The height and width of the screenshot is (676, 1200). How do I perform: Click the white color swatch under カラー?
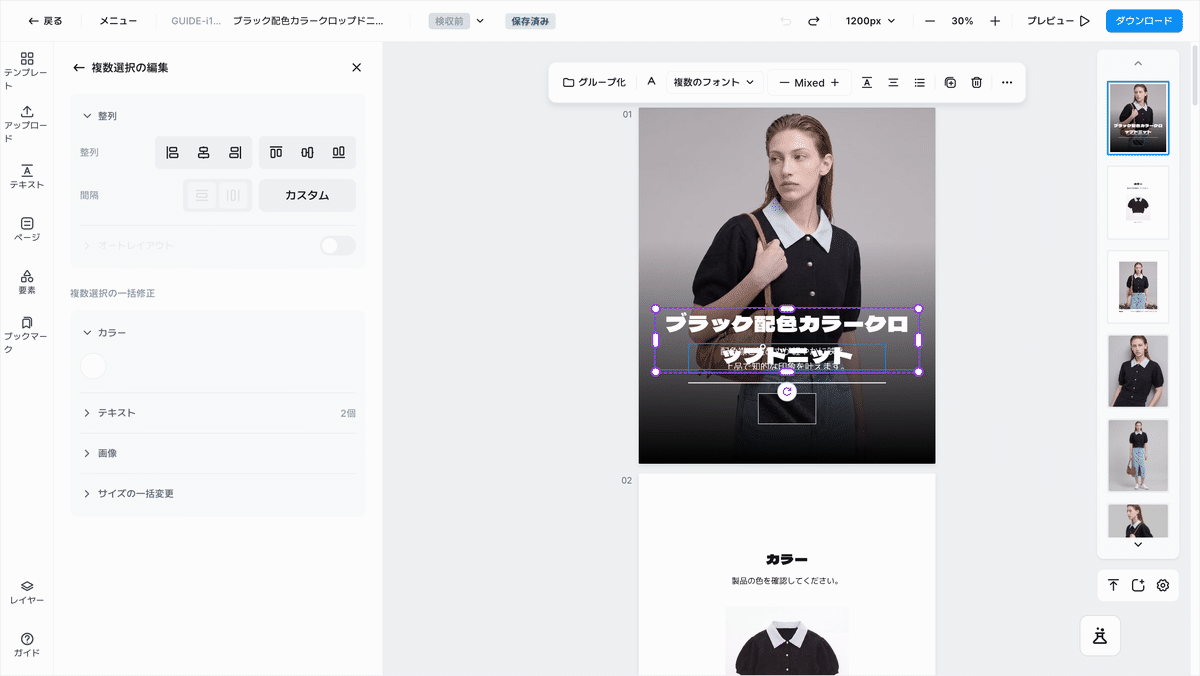93,366
